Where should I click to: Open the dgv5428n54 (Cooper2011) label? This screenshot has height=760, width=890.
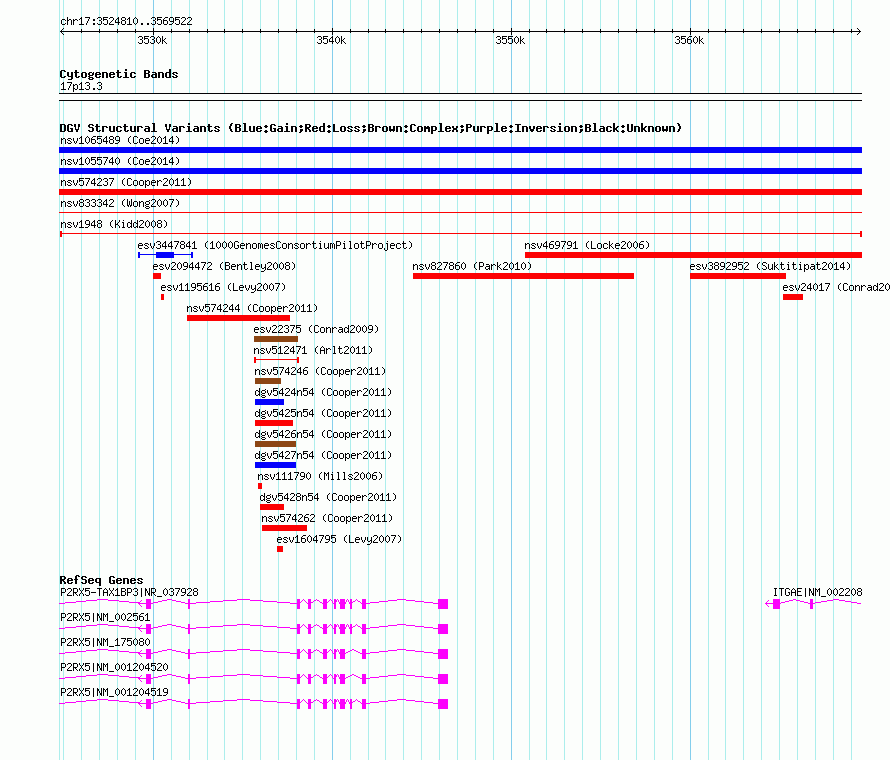click(328, 497)
